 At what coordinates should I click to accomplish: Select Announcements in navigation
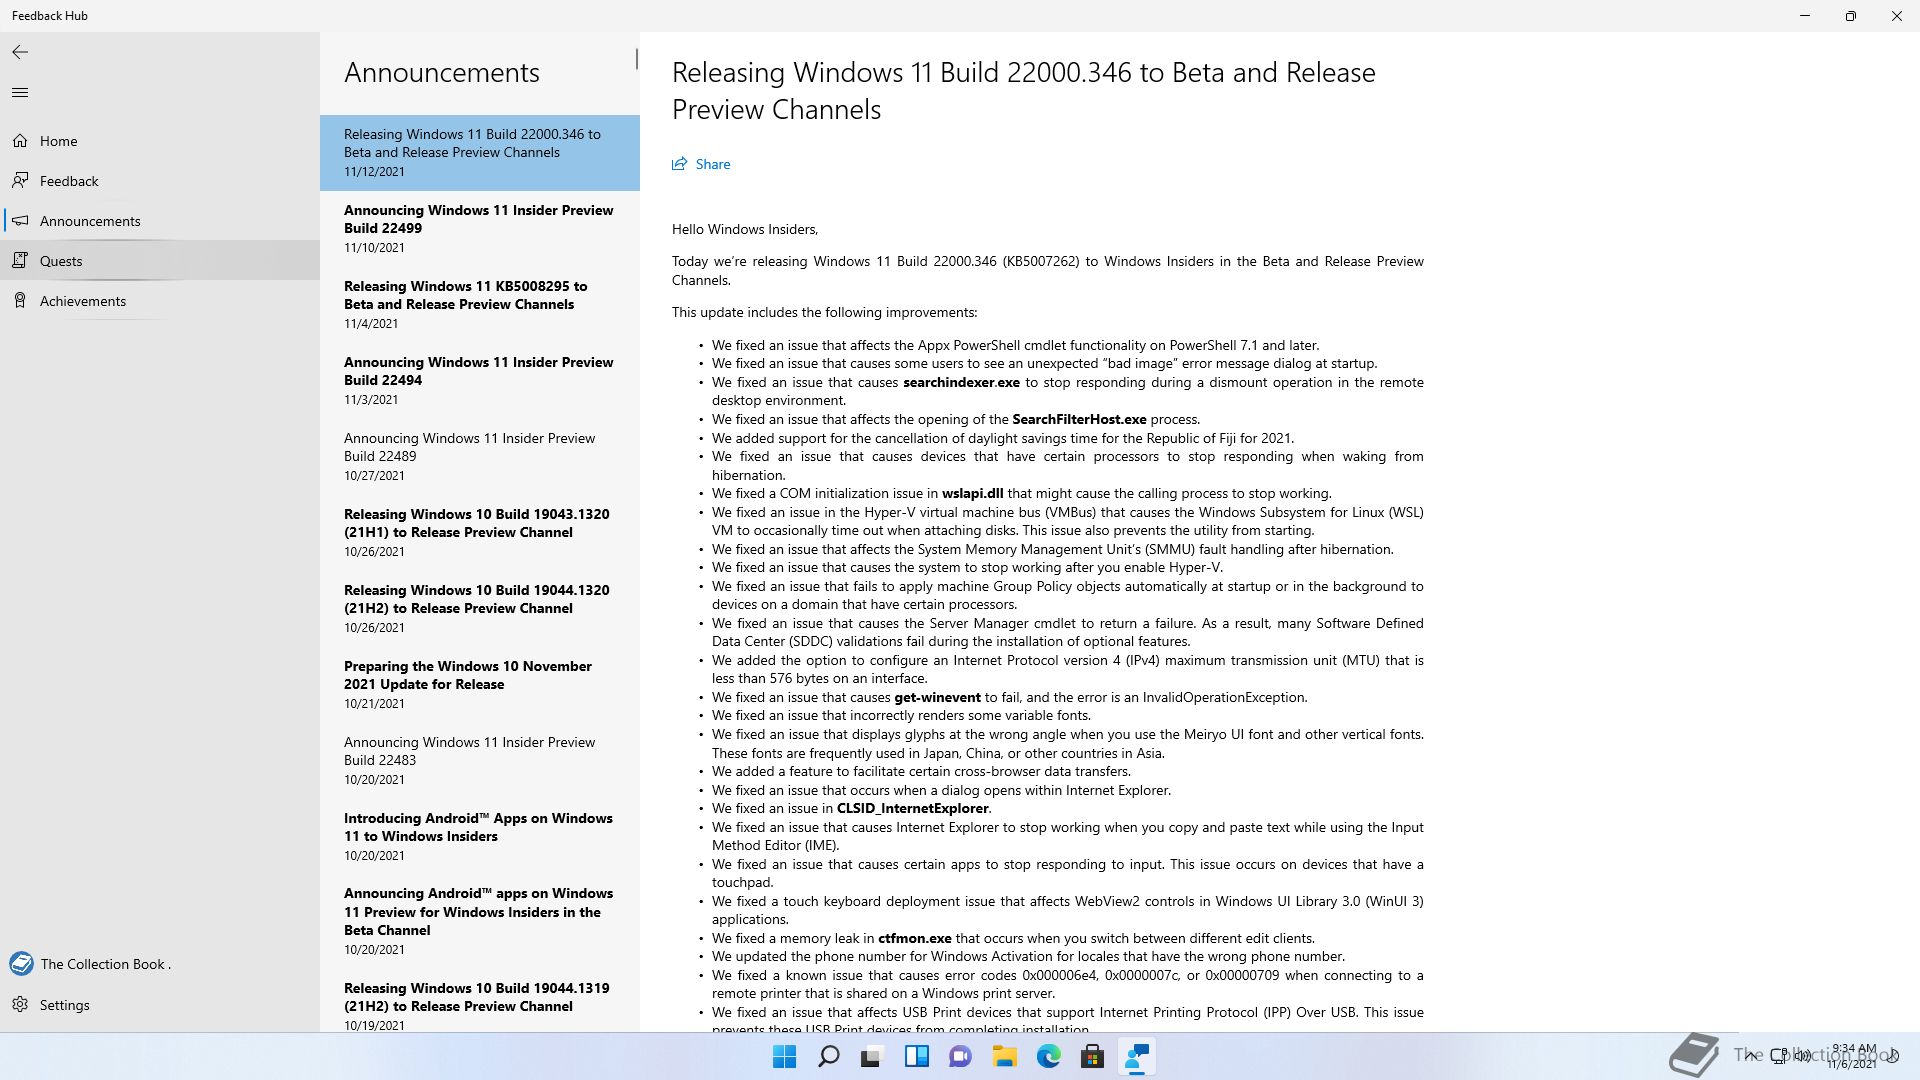[x=160, y=221]
